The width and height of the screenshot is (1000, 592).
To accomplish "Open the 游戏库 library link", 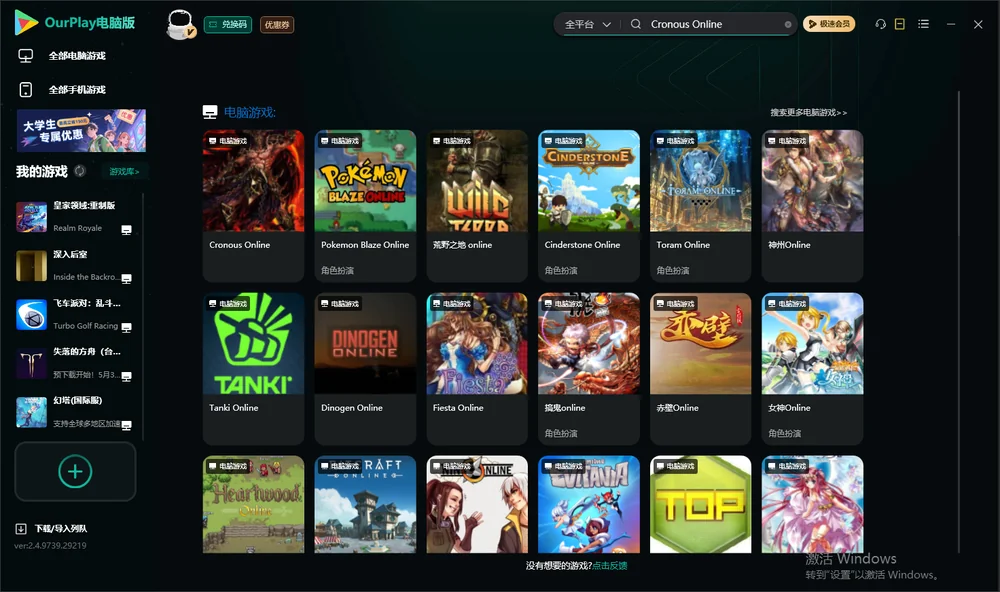I will pyautogui.click(x=124, y=171).
